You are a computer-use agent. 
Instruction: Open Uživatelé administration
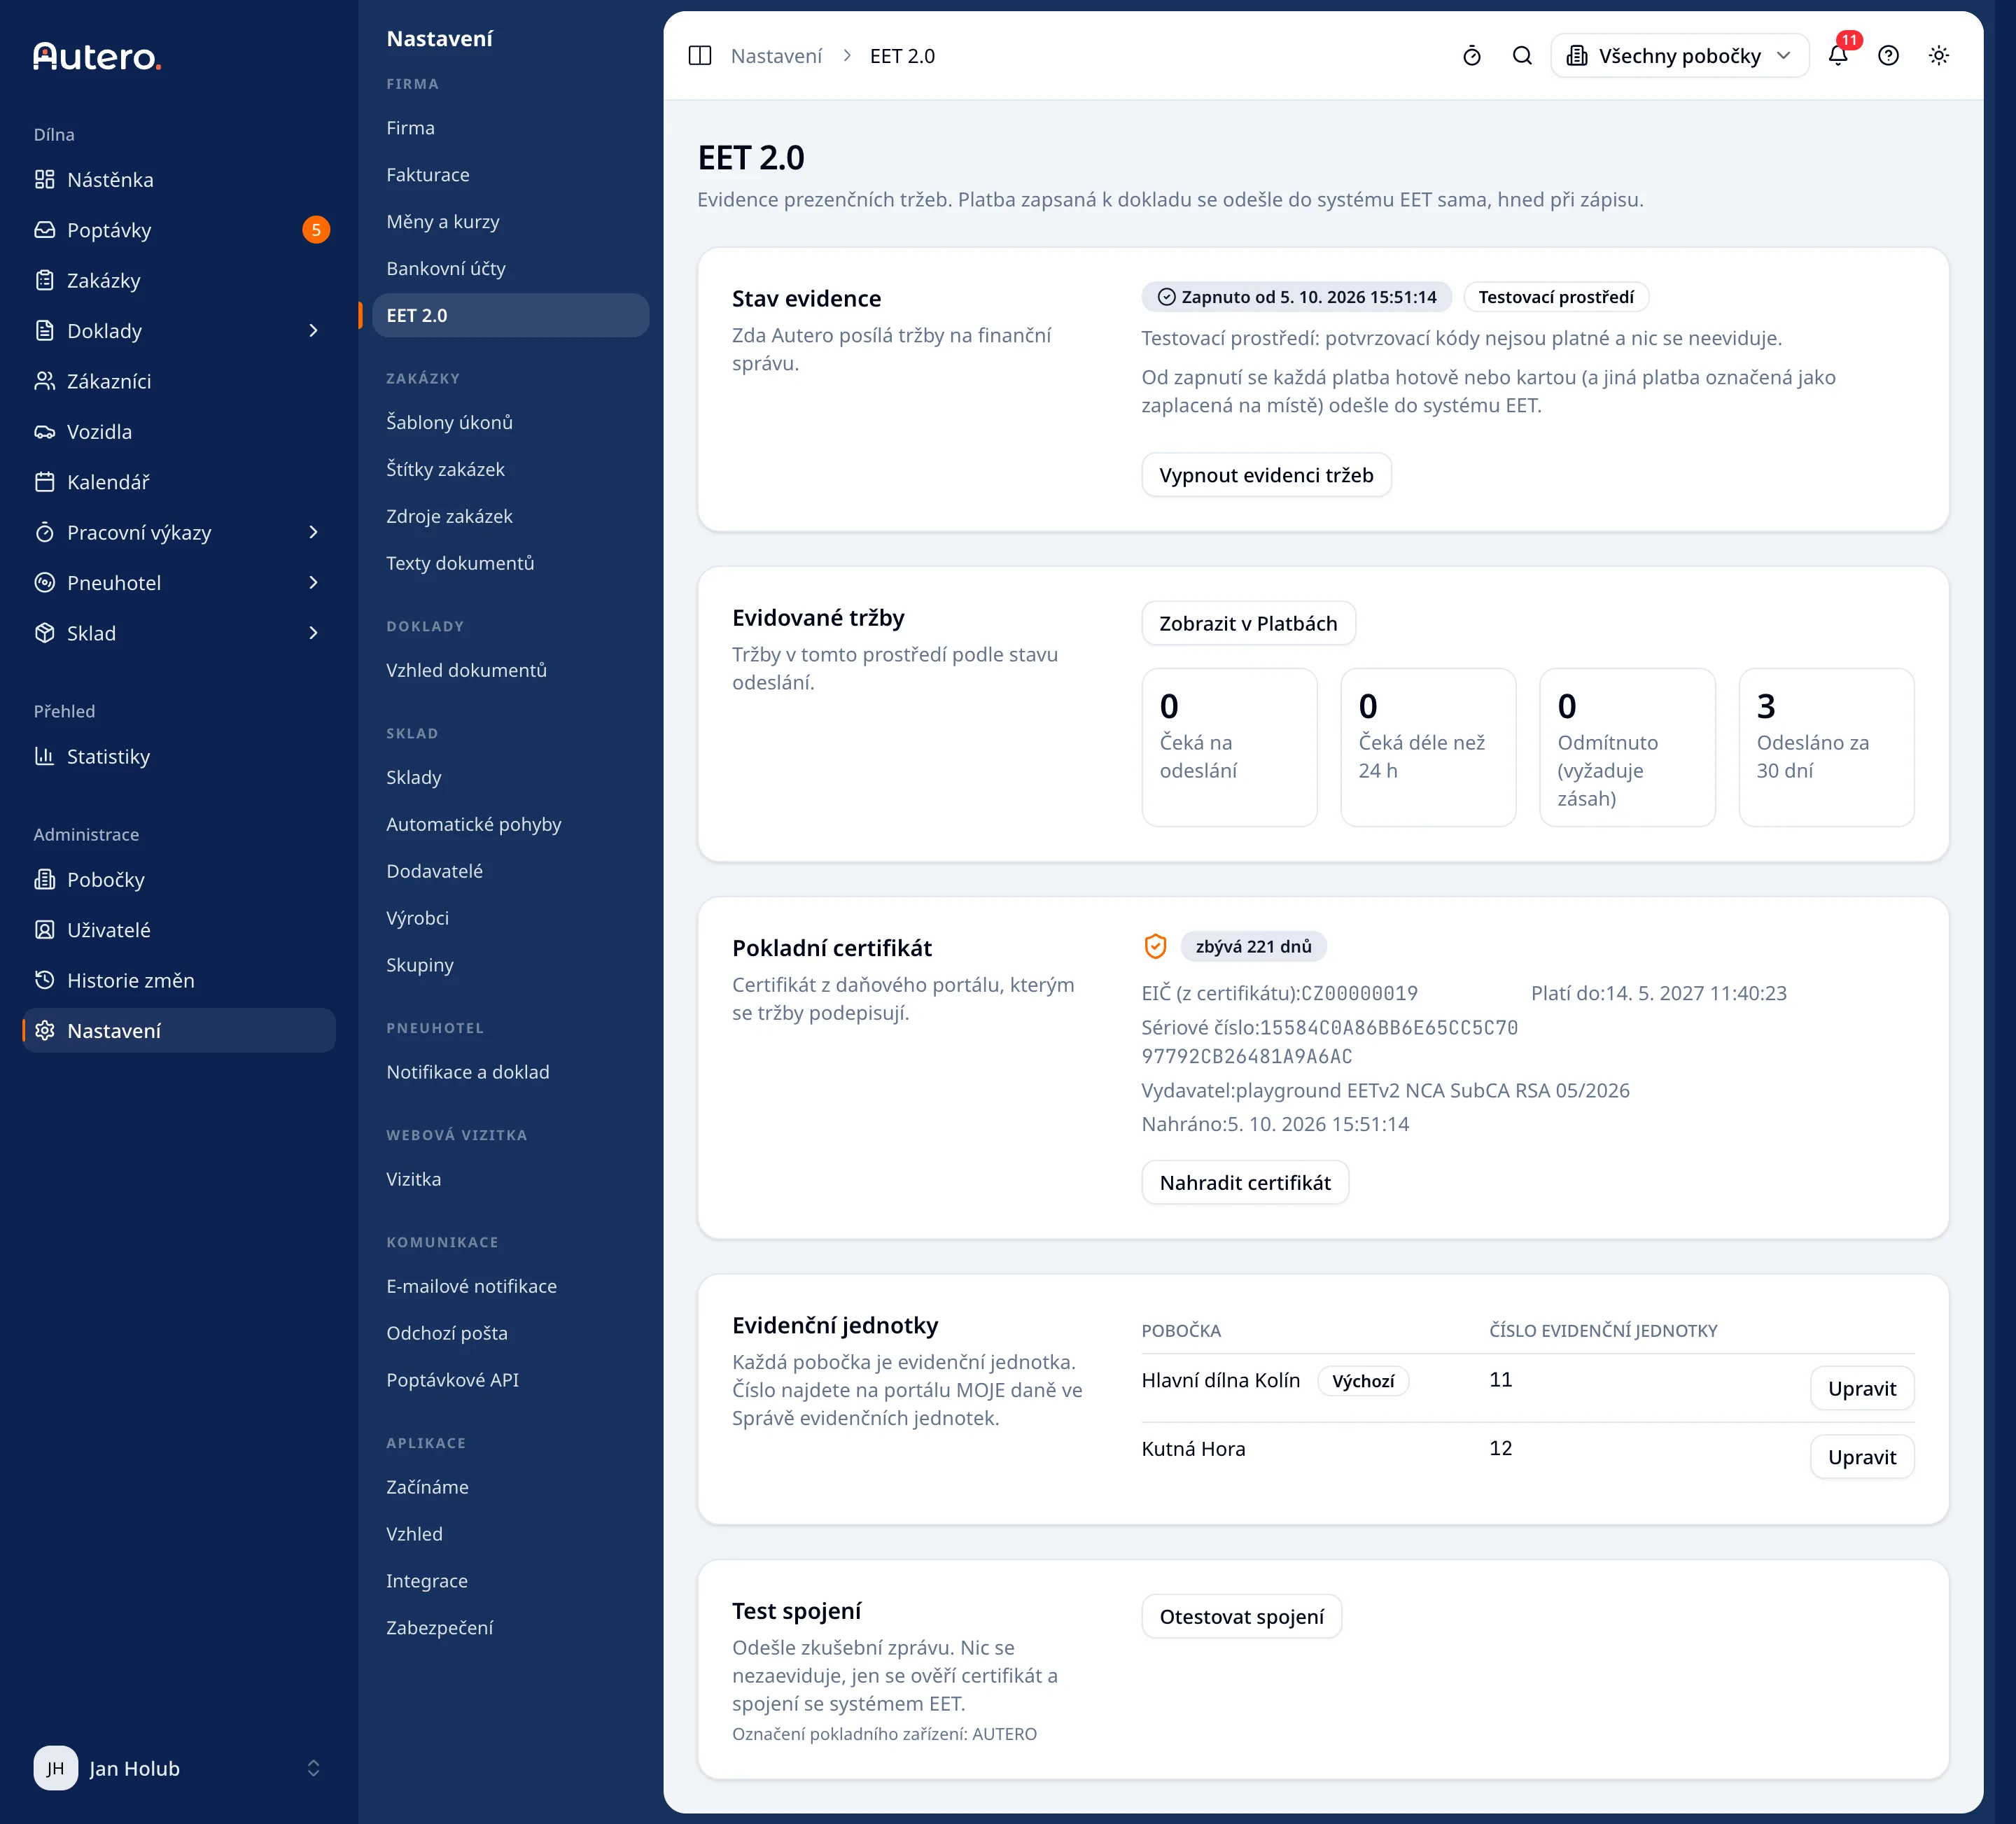click(x=179, y=930)
